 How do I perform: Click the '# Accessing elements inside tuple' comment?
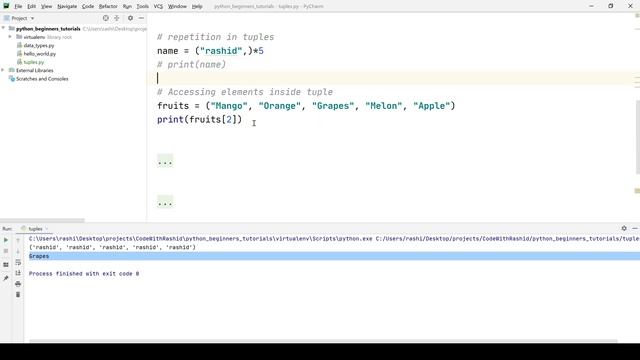tap(245, 92)
